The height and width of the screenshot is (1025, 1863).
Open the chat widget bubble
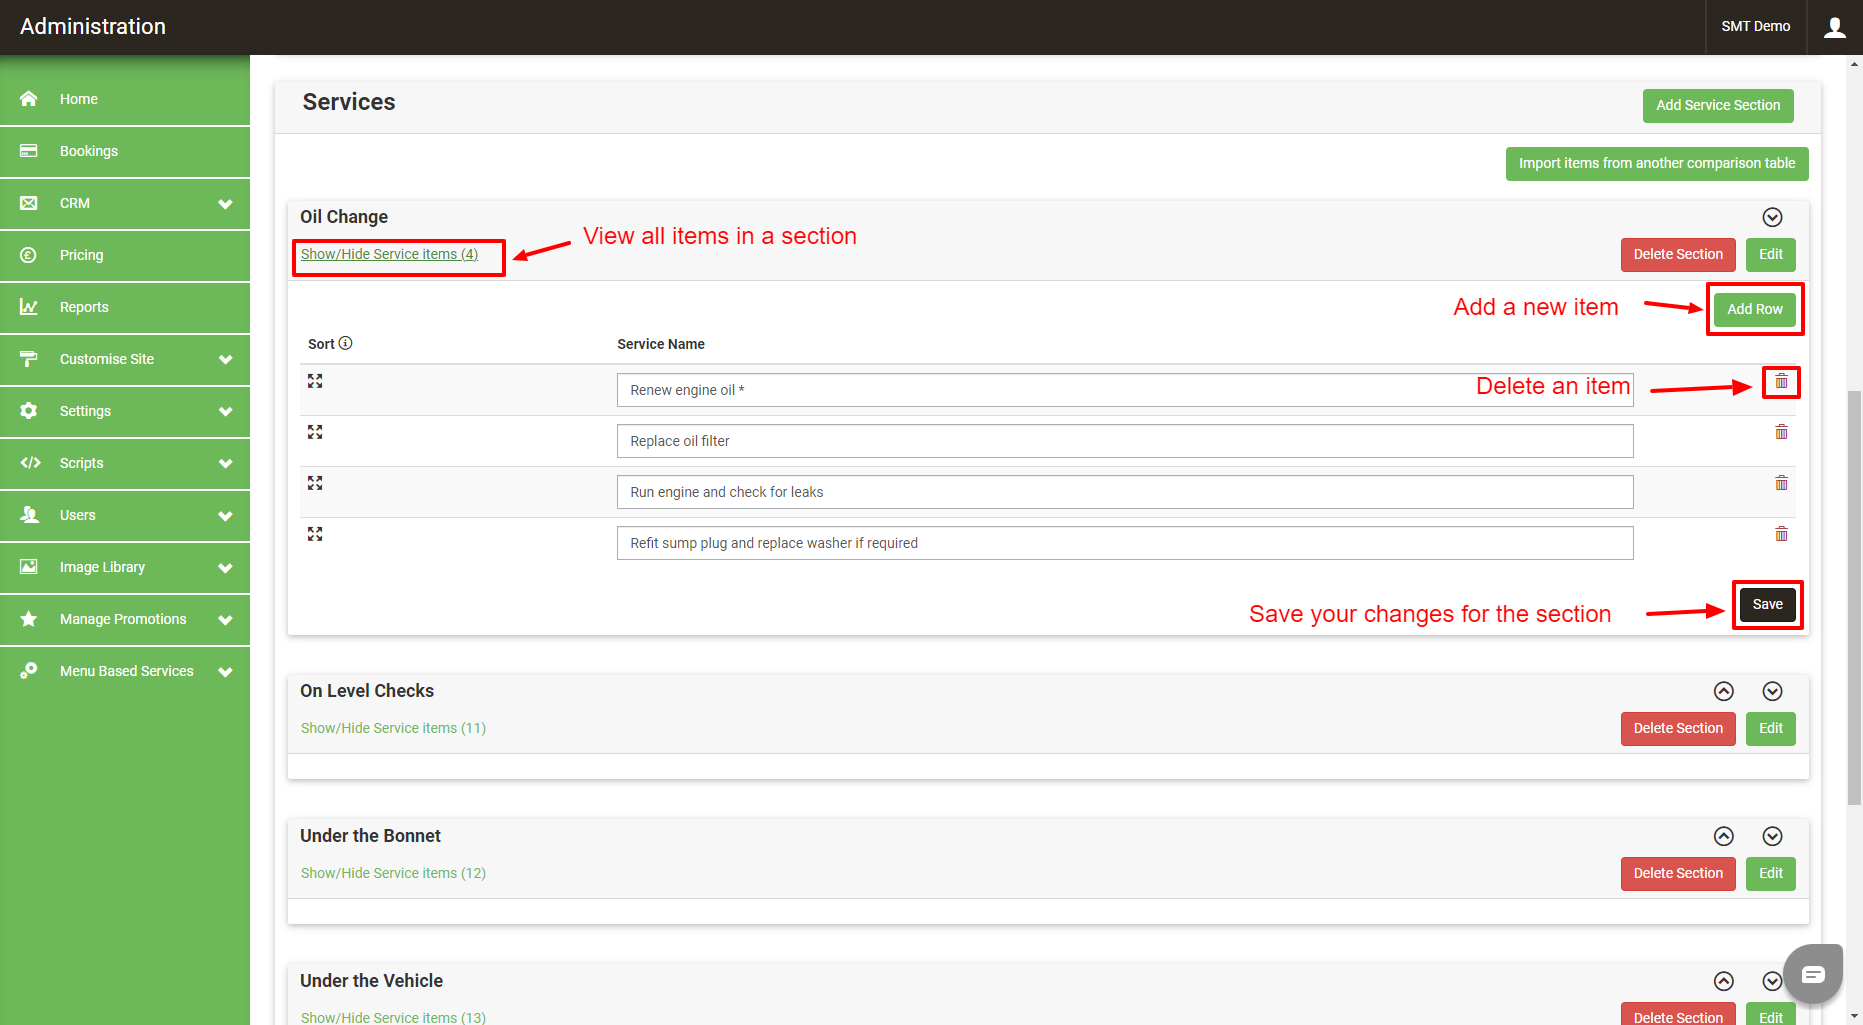click(x=1813, y=973)
